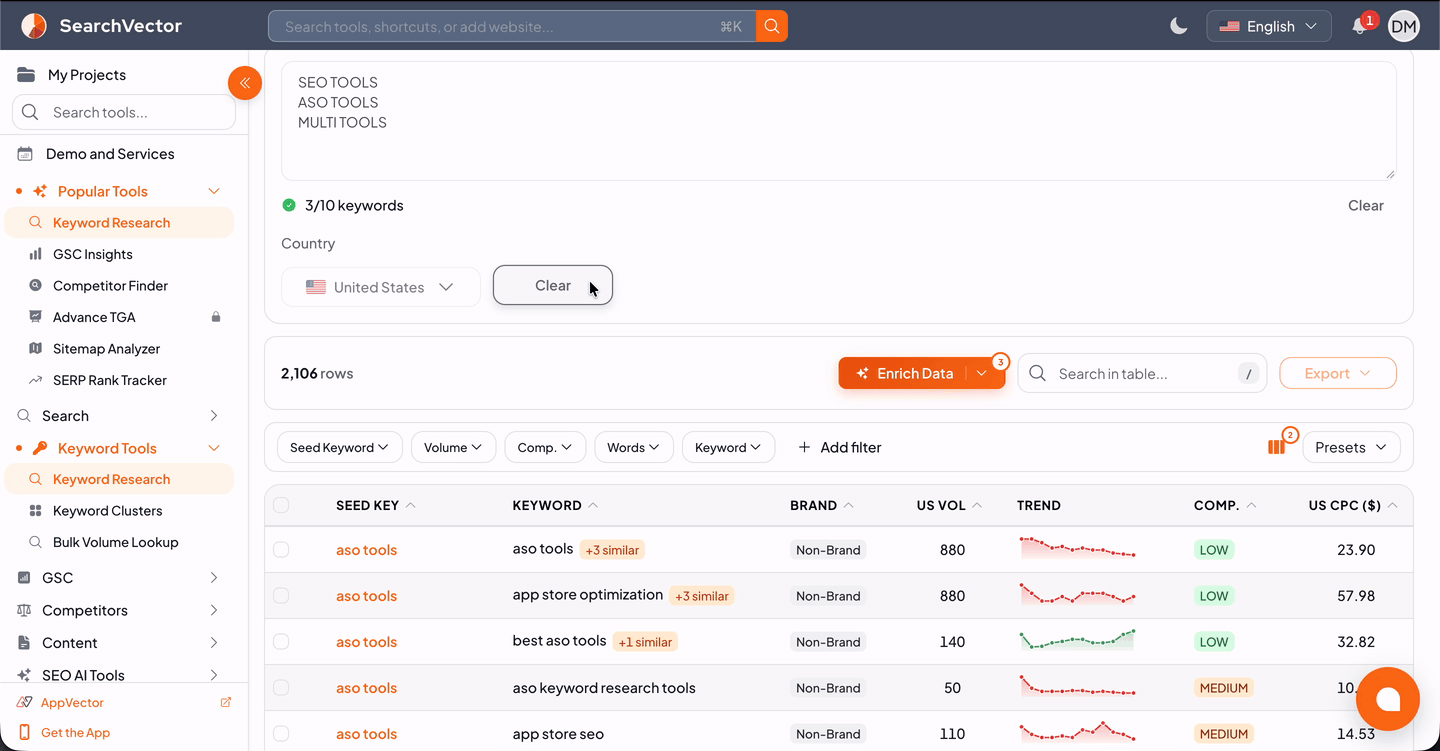
Task: Click the seed keywords text area
Action: [x=839, y=121]
